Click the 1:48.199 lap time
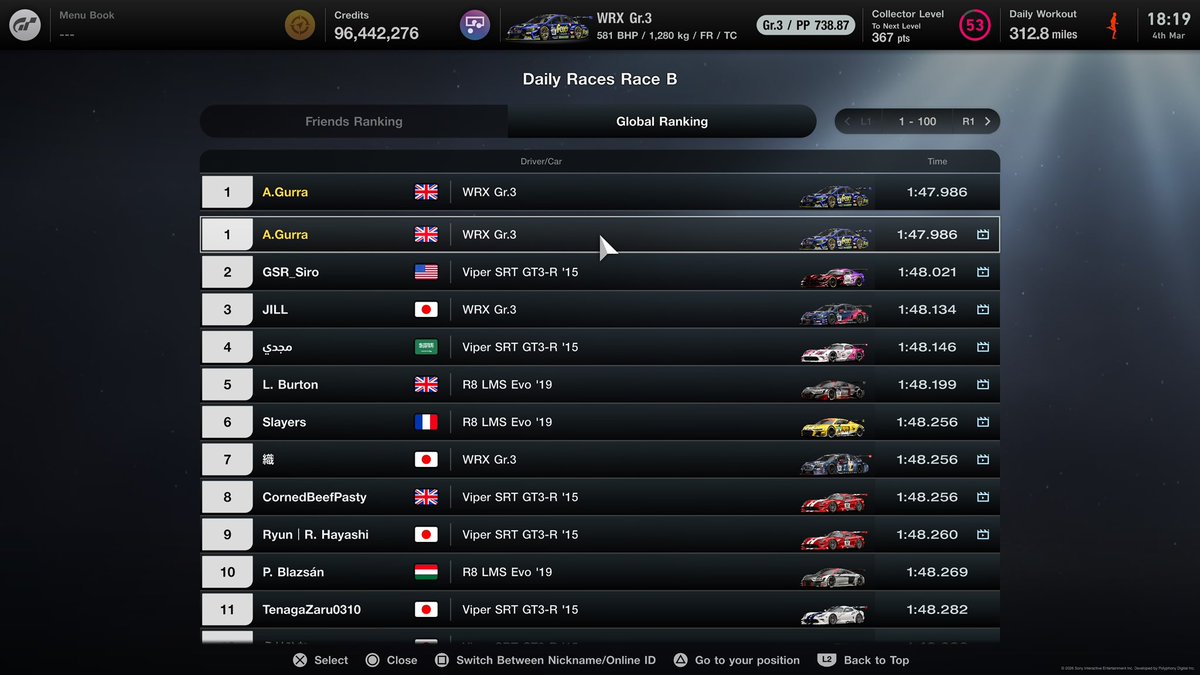The width and height of the screenshot is (1200, 675). pos(927,385)
